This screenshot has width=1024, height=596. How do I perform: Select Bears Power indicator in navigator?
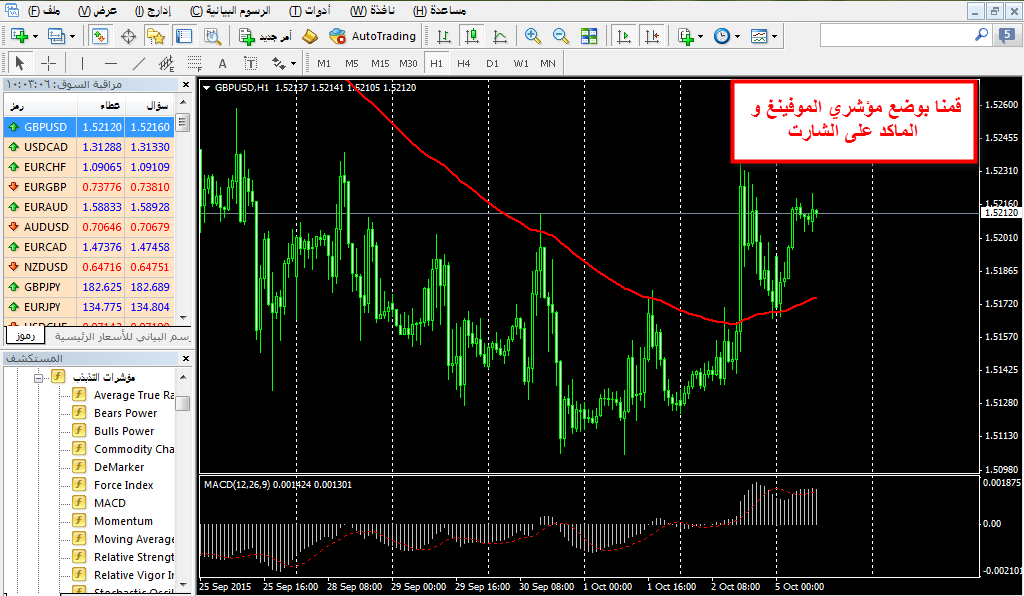(x=125, y=413)
